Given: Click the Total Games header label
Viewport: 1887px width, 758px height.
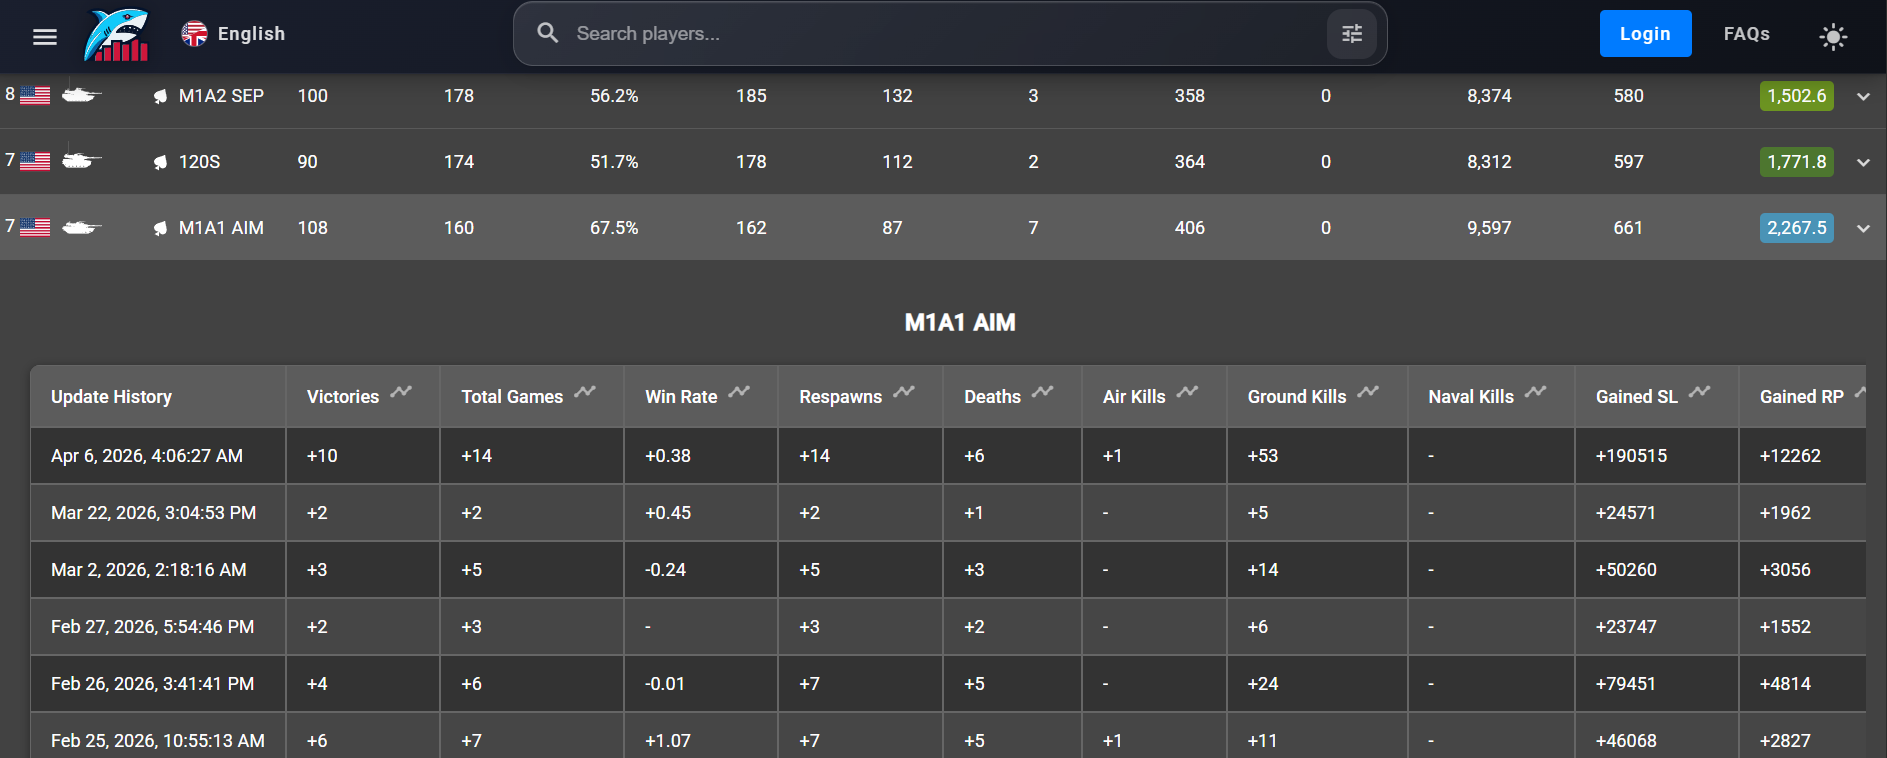Looking at the screenshot, I should point(512,397).
